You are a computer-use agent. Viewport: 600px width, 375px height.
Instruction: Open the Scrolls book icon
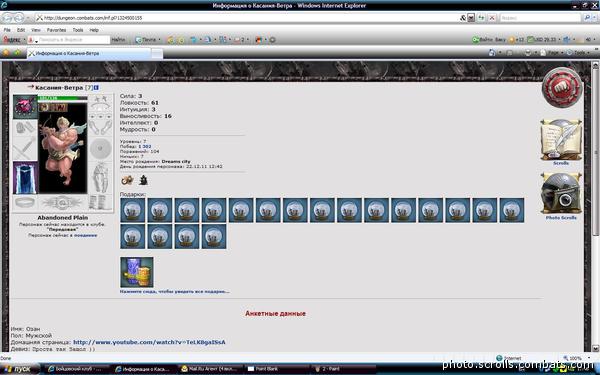point(561,140)
